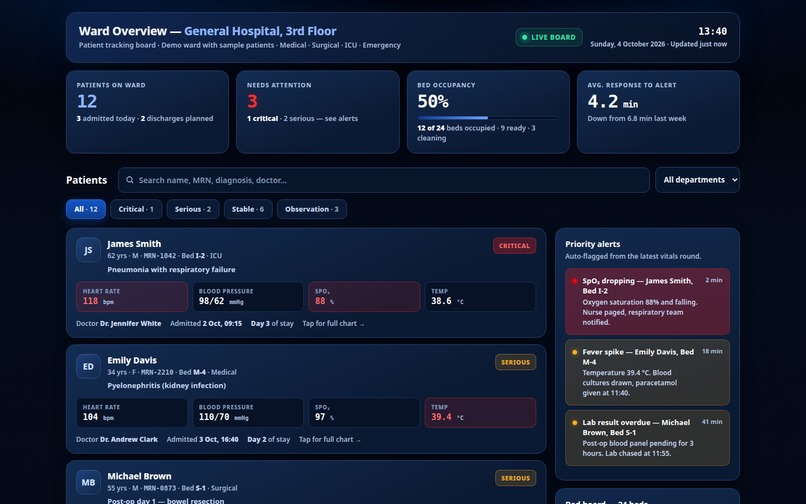Image resolution: width=806 pixels, height=504 pixels.
Task: Open the Fever spike alert card
Action: point(647,372)
